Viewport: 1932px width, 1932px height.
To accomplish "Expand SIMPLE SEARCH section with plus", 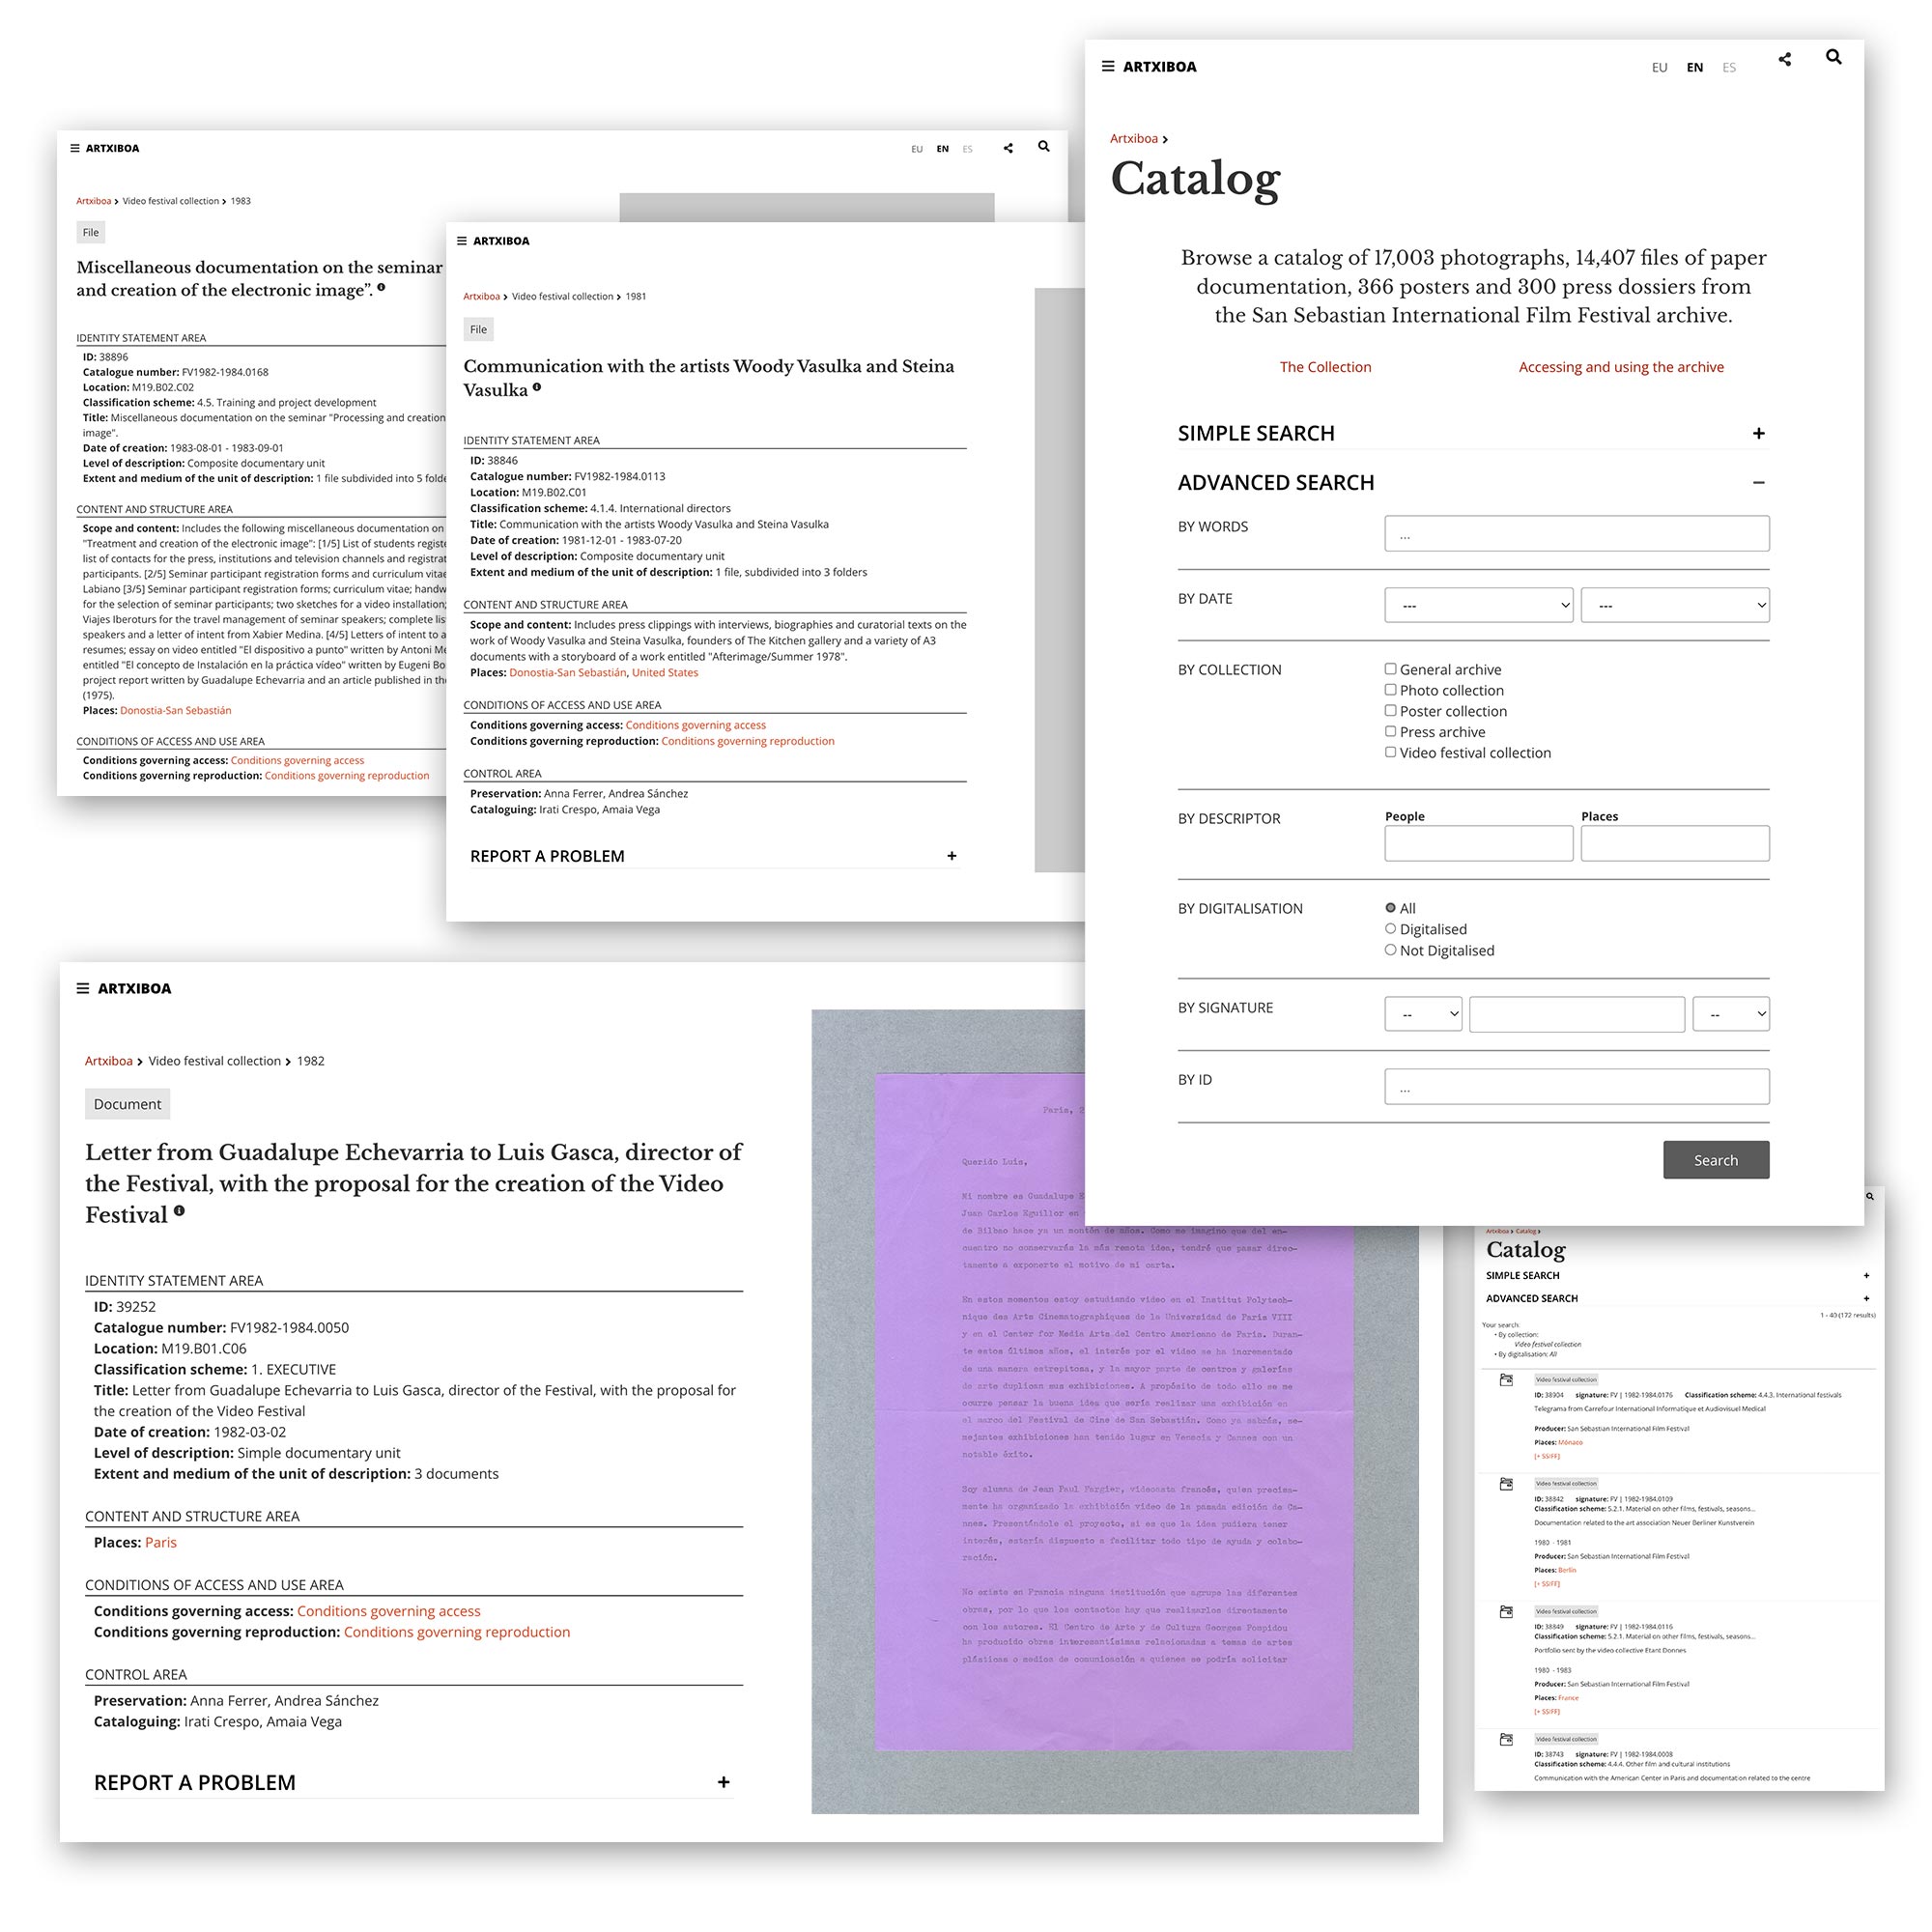I will coord(1758,433).
